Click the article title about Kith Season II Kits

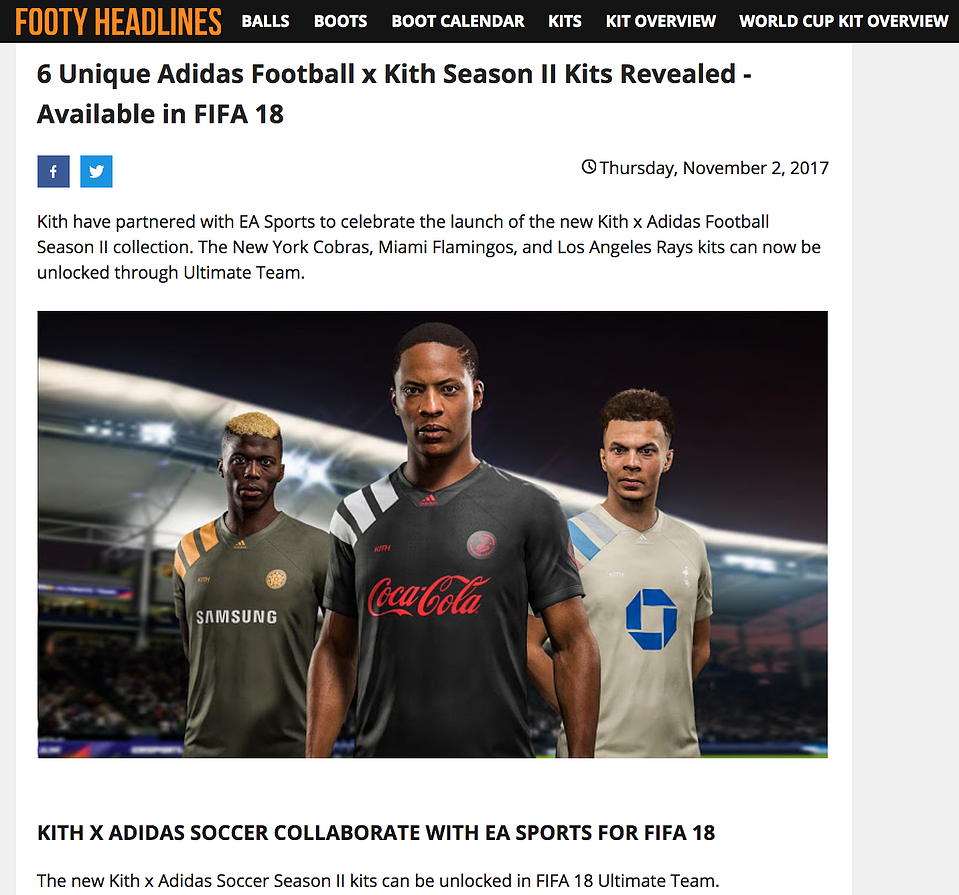pos(394,94)
